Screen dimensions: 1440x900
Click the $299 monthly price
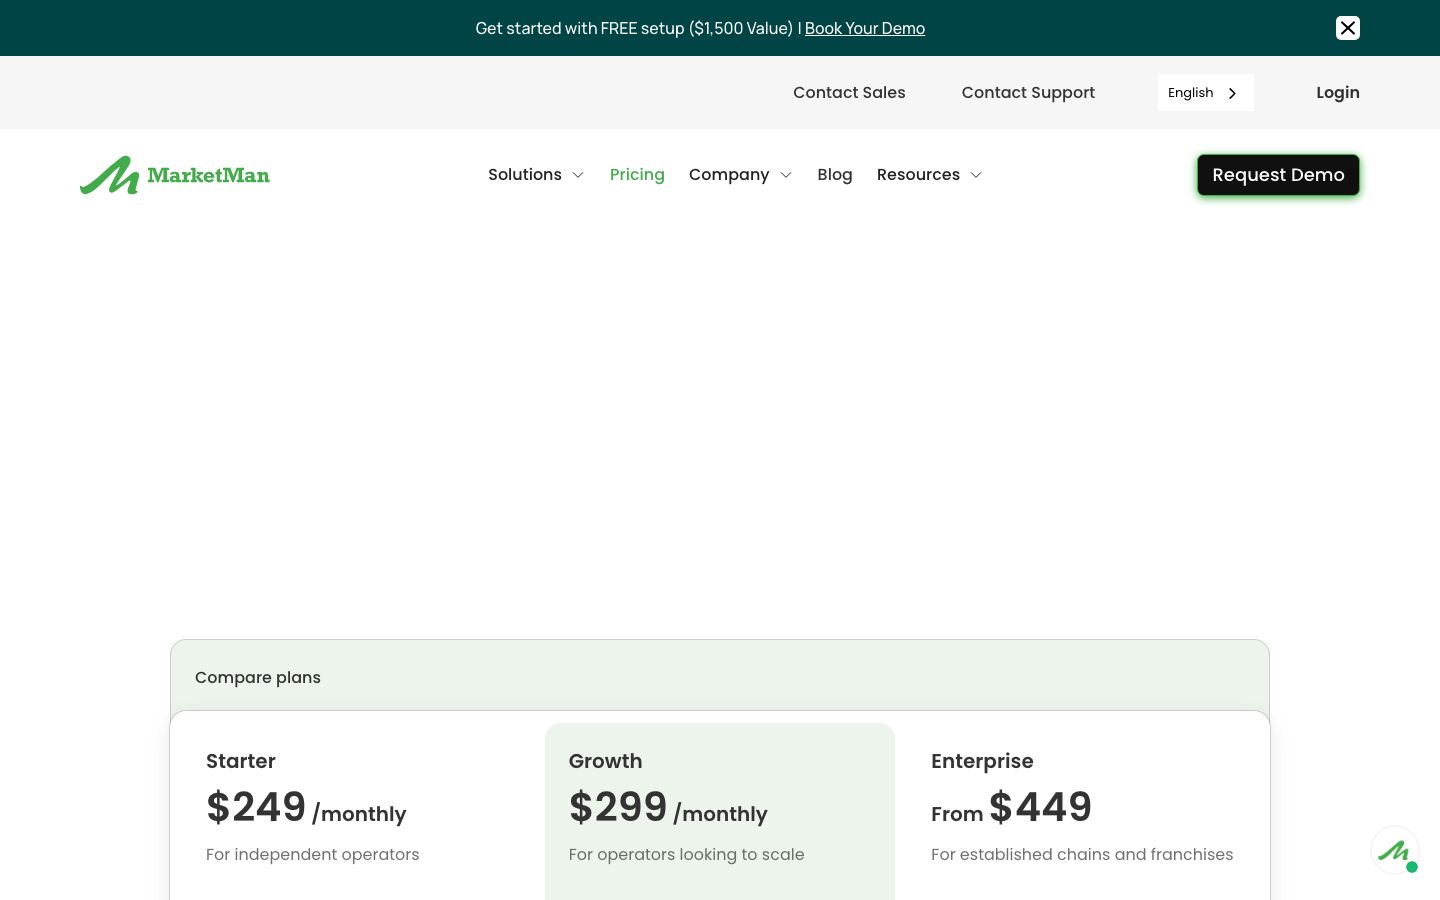pos(668,808)
